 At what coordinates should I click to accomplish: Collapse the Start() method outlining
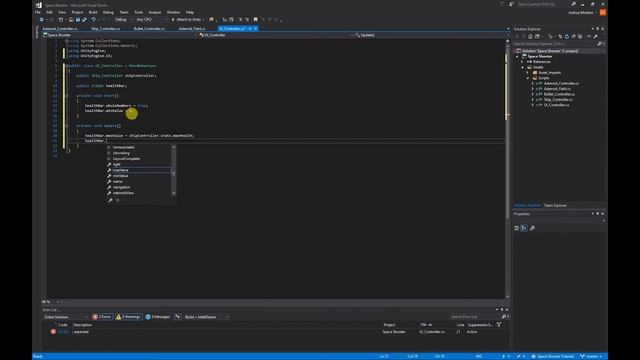click(x=67, y=96)
